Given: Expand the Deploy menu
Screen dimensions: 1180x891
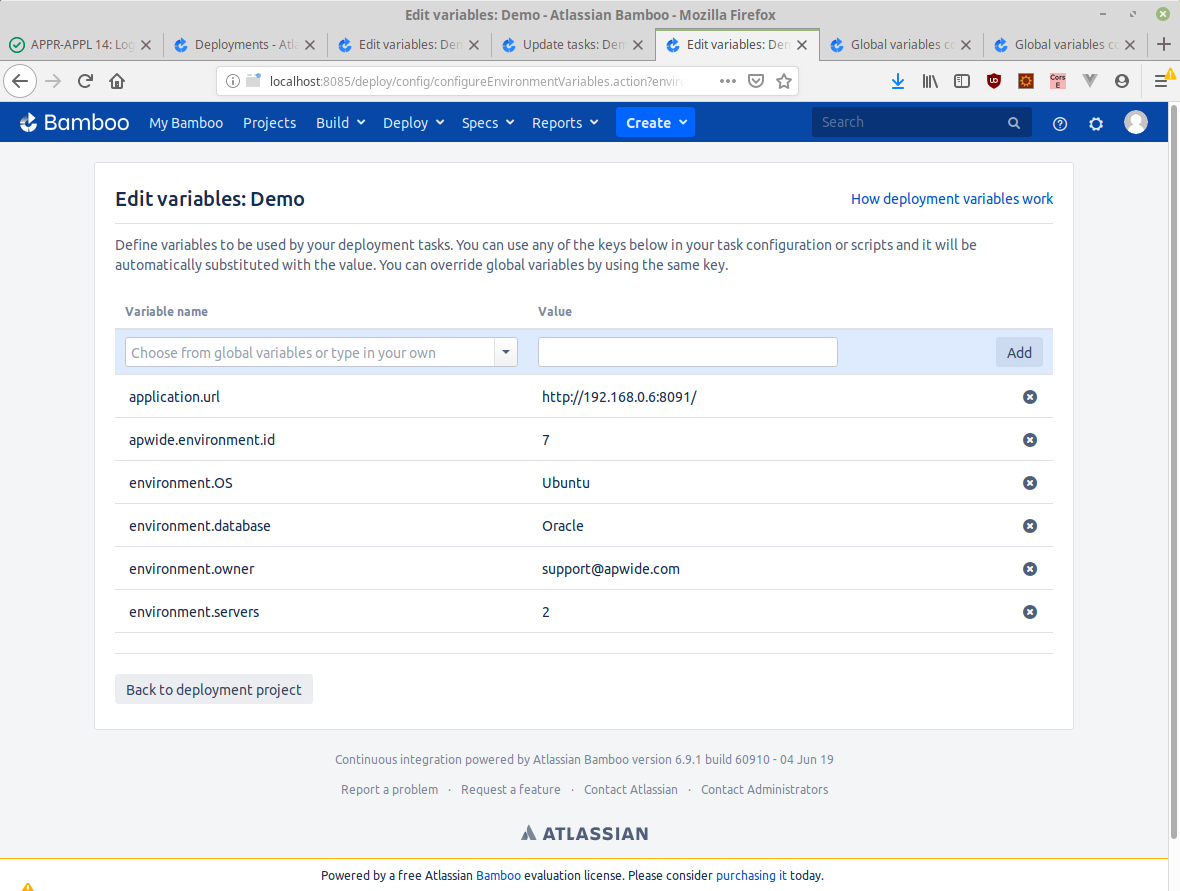Looking at the screenshot, I should [x=413, y=123].
